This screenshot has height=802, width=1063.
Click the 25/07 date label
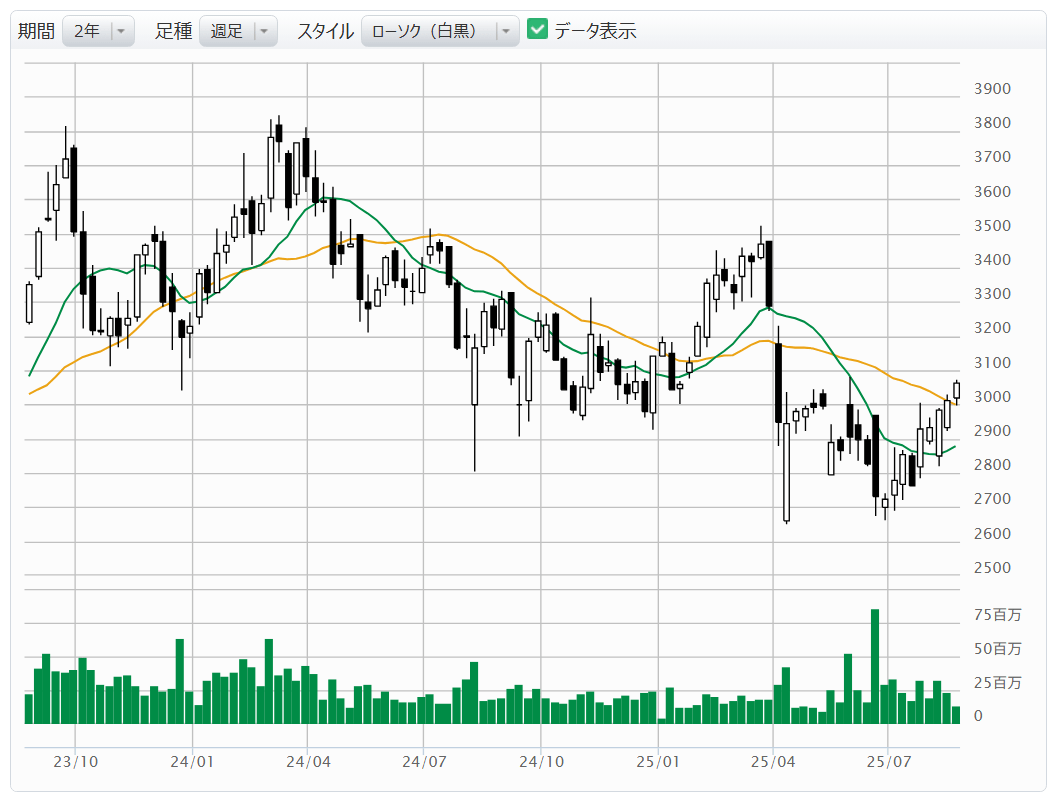tap(889, 761)
